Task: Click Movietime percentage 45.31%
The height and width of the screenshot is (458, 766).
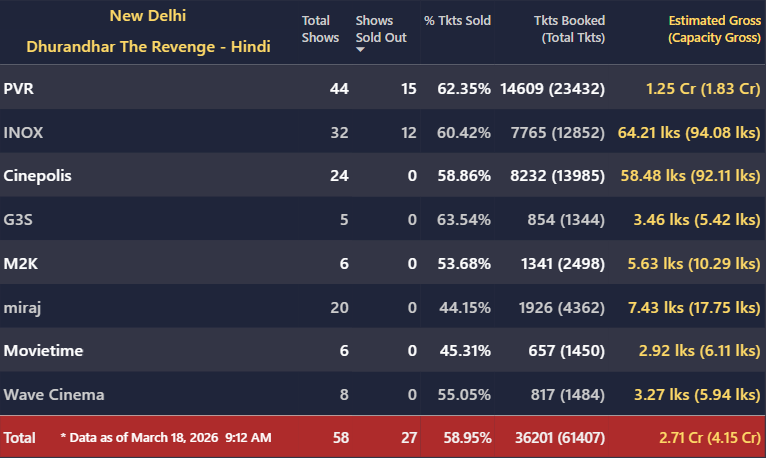Action: [x=465, y=351]
